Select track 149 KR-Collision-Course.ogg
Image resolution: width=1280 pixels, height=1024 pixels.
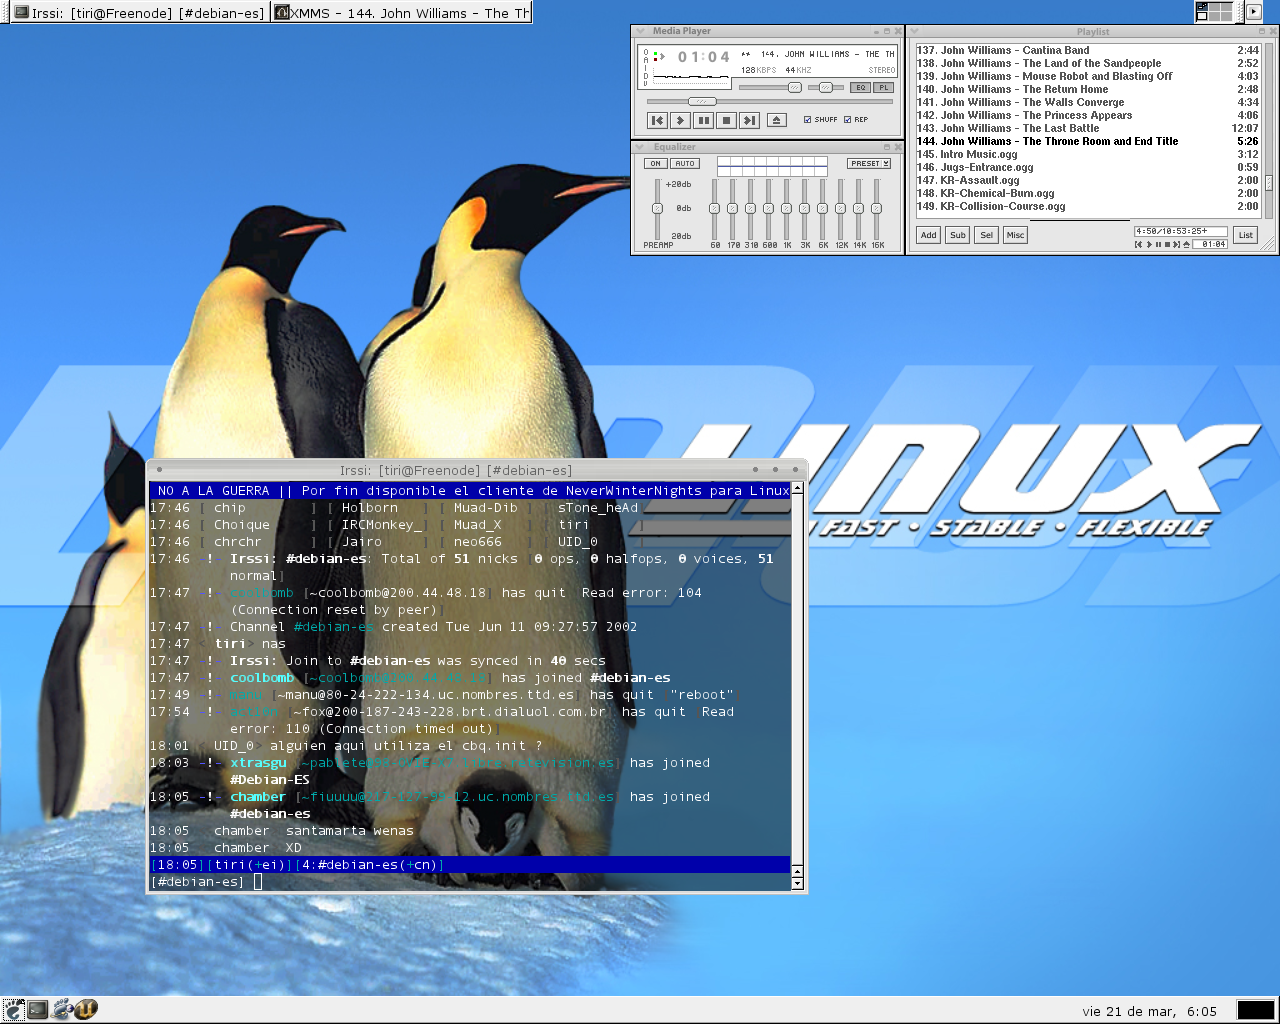tap(1087, 206)
